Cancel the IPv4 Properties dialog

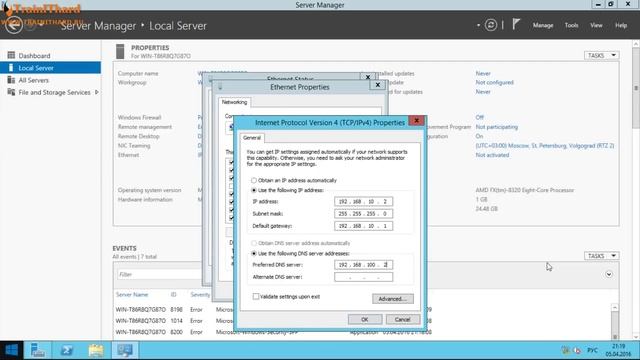(x=402, y=319)
